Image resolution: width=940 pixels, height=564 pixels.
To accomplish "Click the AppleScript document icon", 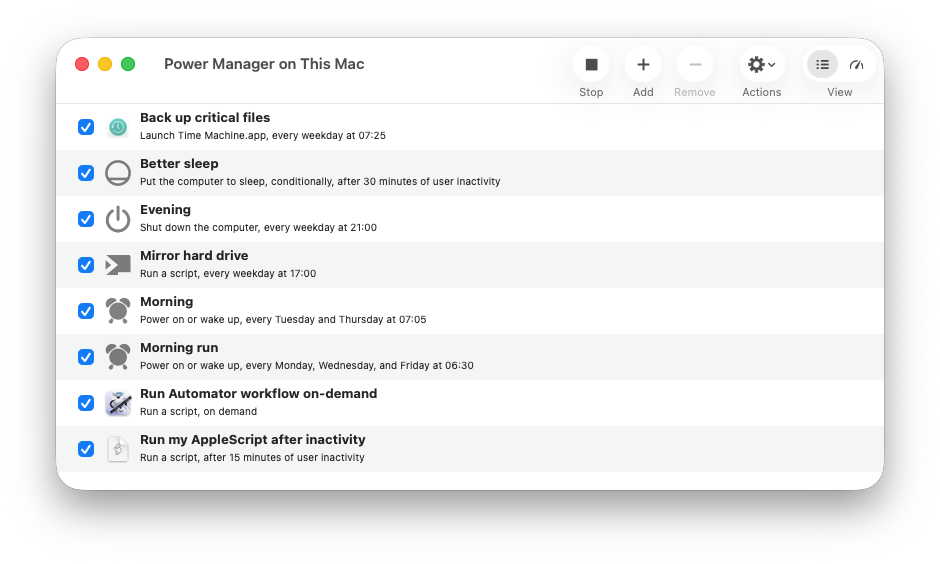I will pos(118,449).
